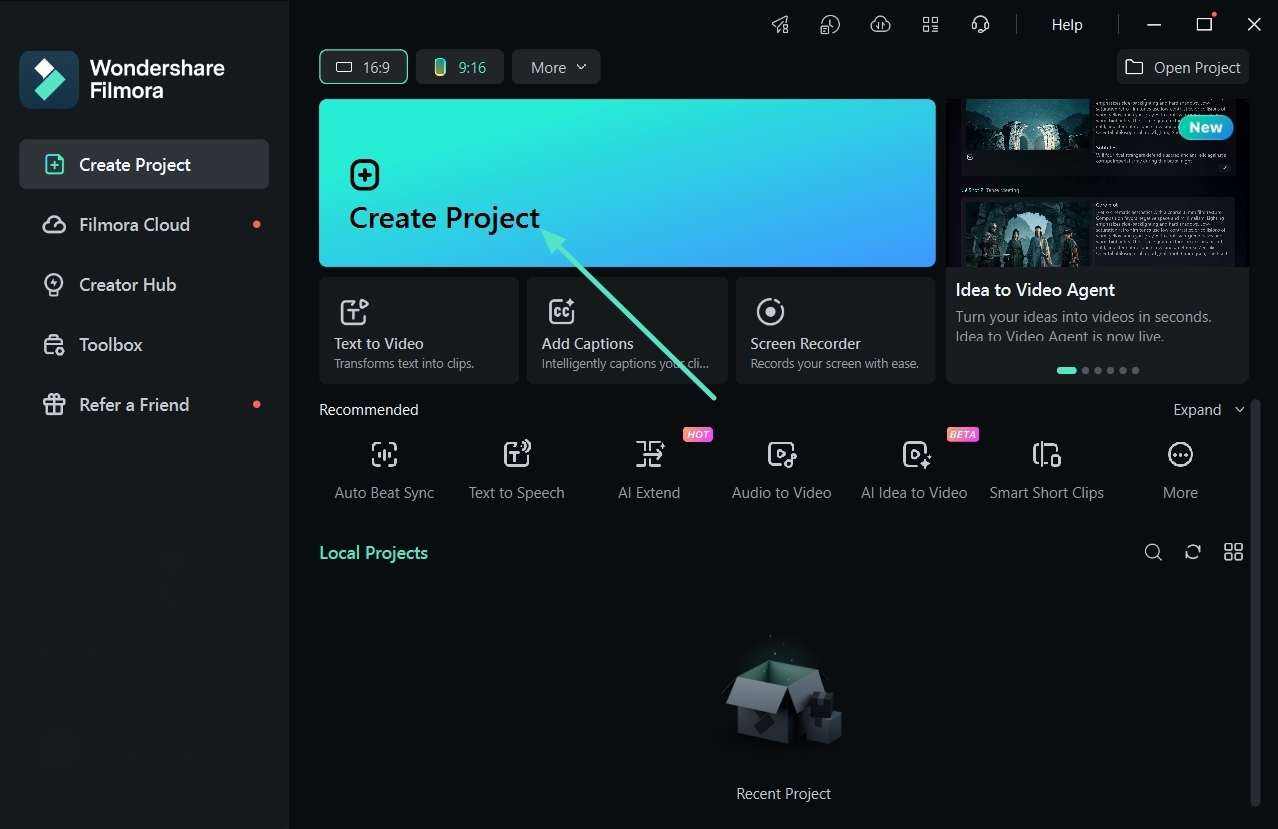Screen dimensions: 1278x829
Task: Click the Open Project button
Action: pos(1183,67)
